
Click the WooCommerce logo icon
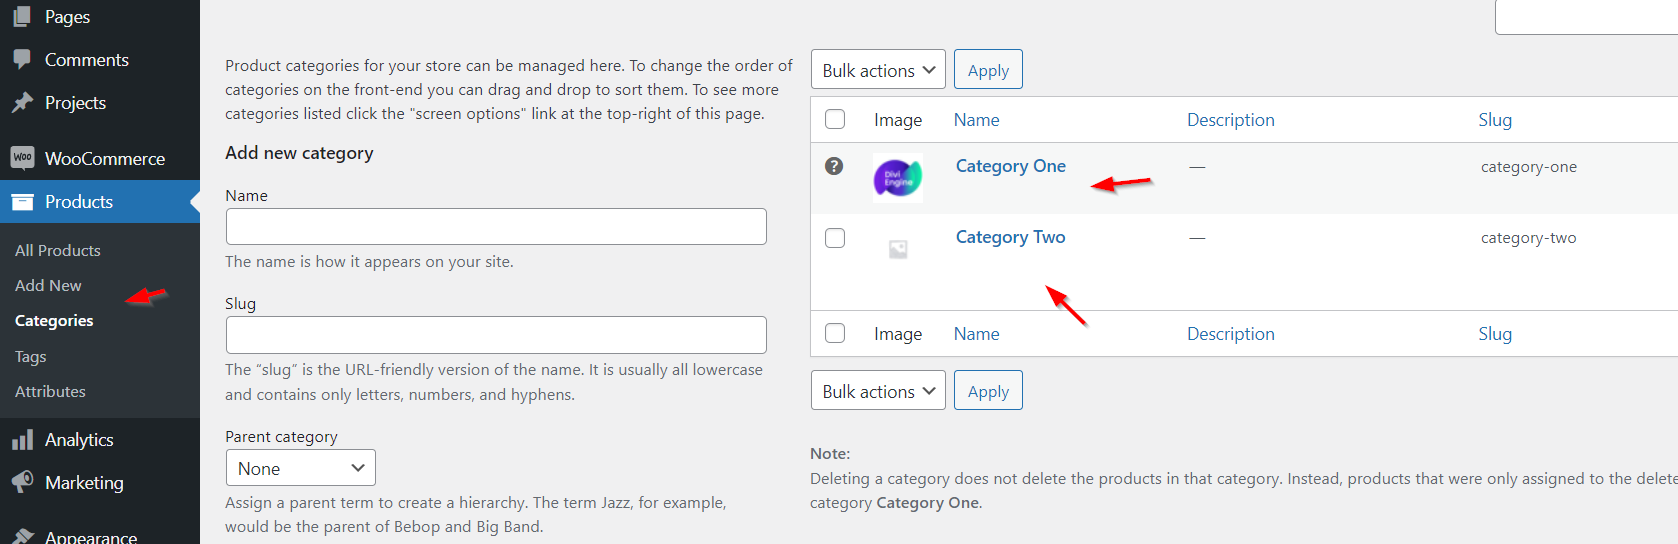22,158
